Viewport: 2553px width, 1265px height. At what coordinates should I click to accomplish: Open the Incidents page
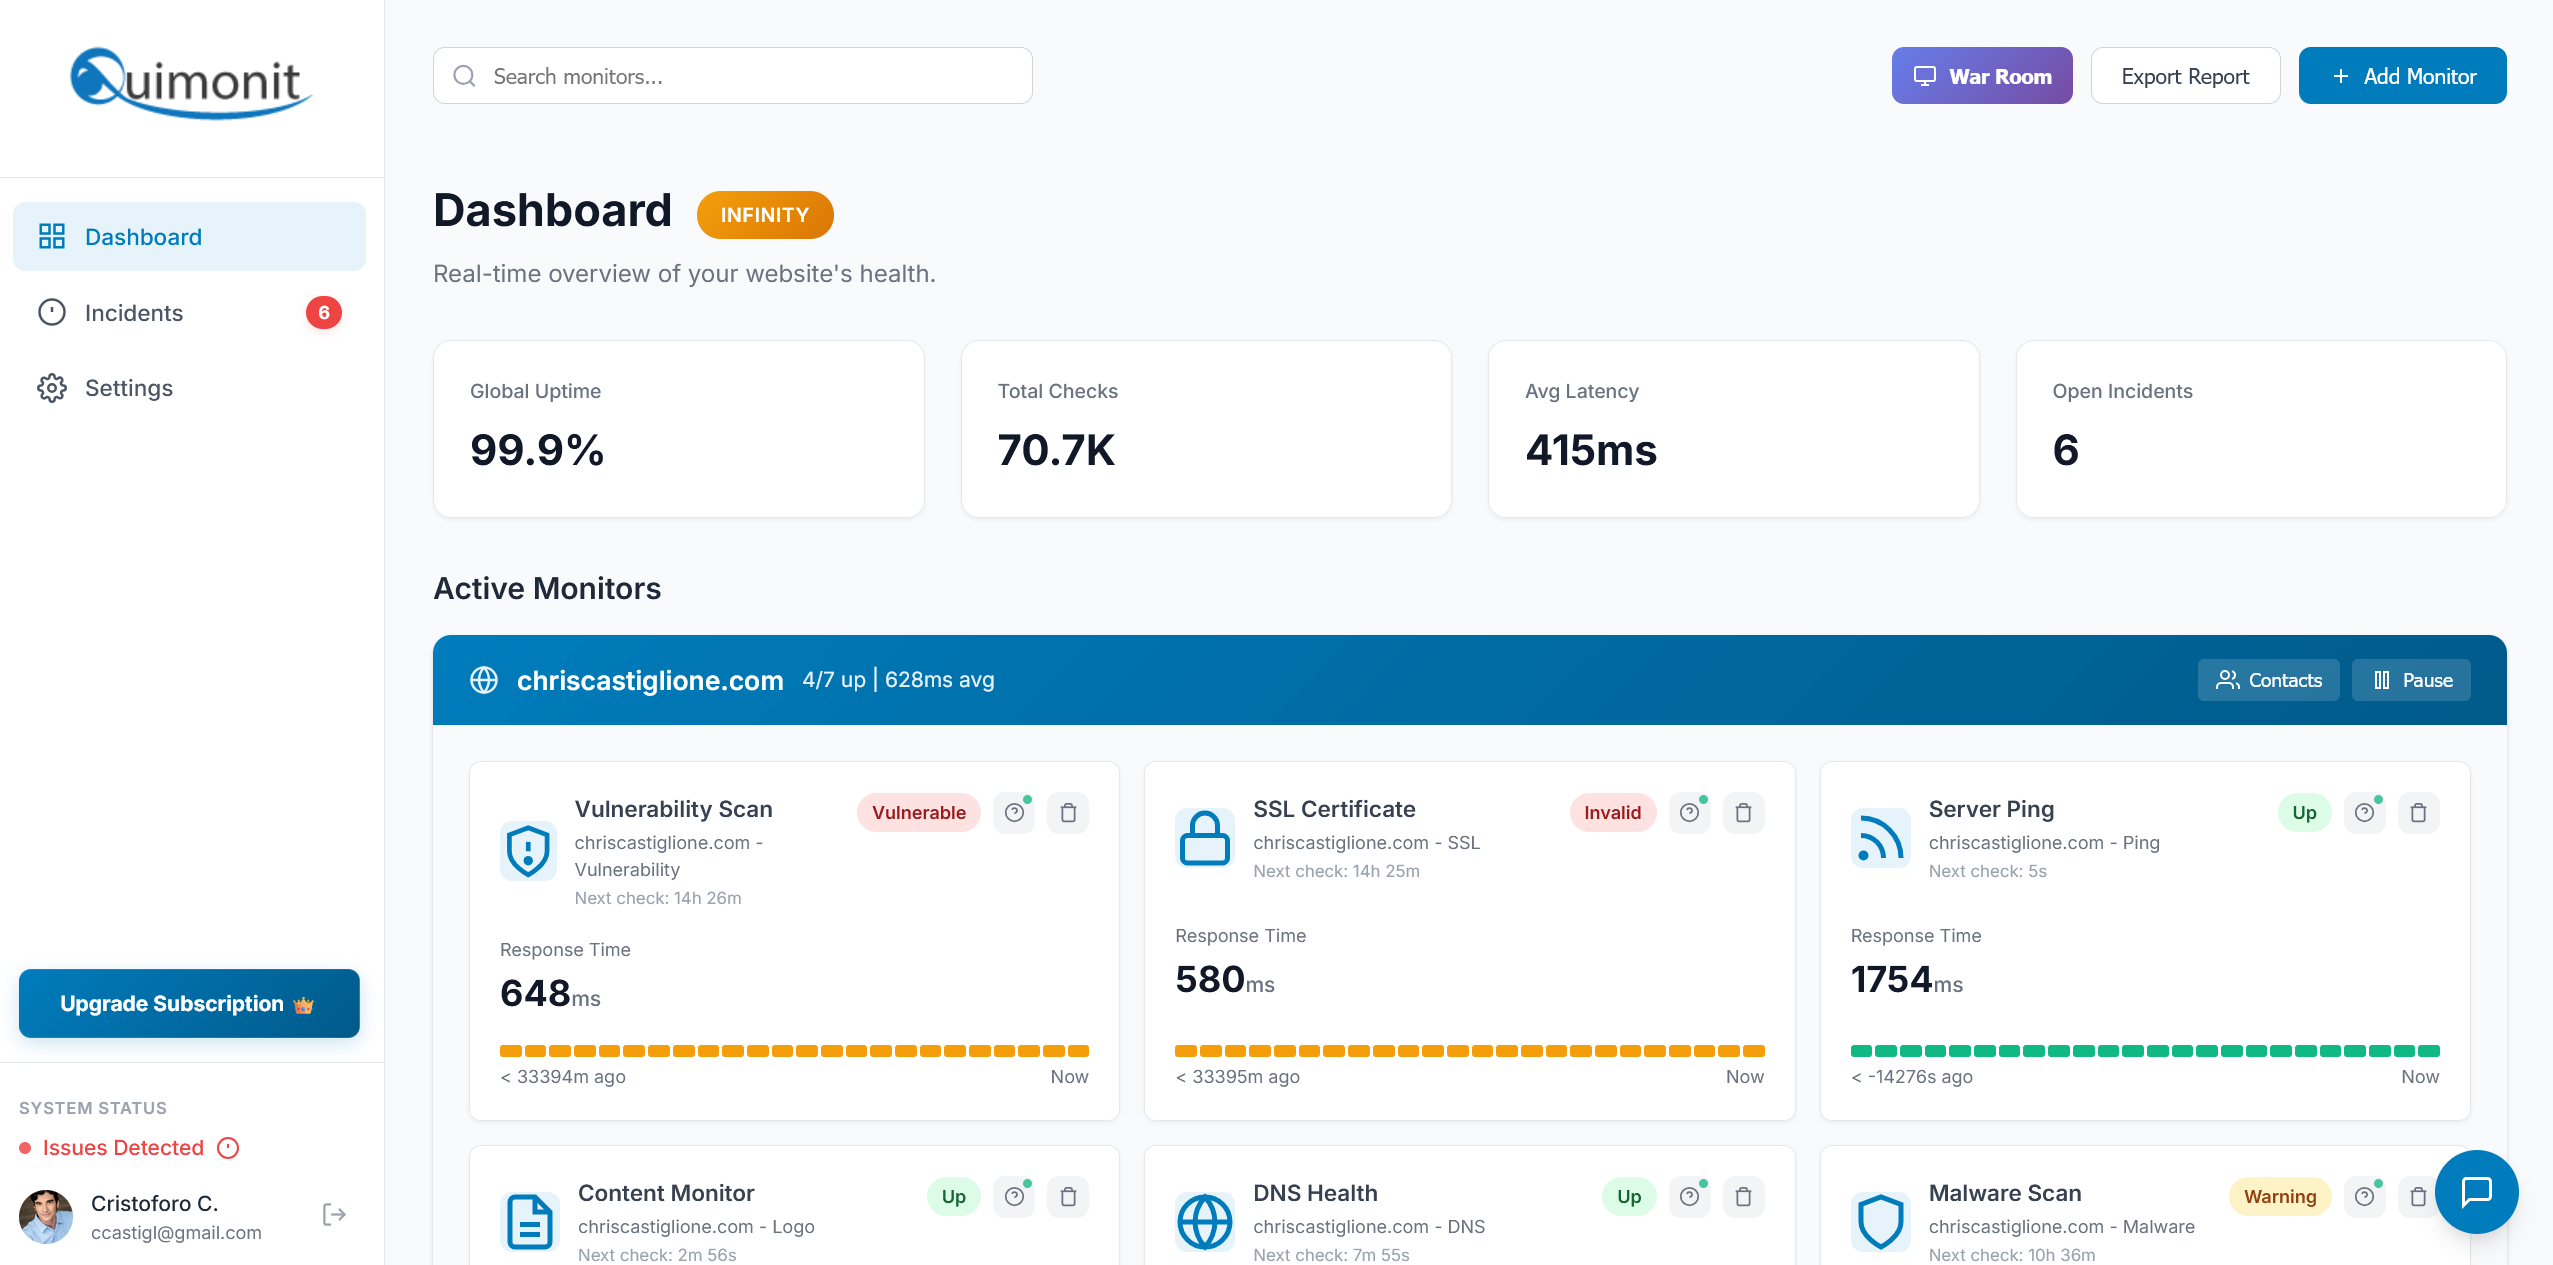(x=134, y=313)
